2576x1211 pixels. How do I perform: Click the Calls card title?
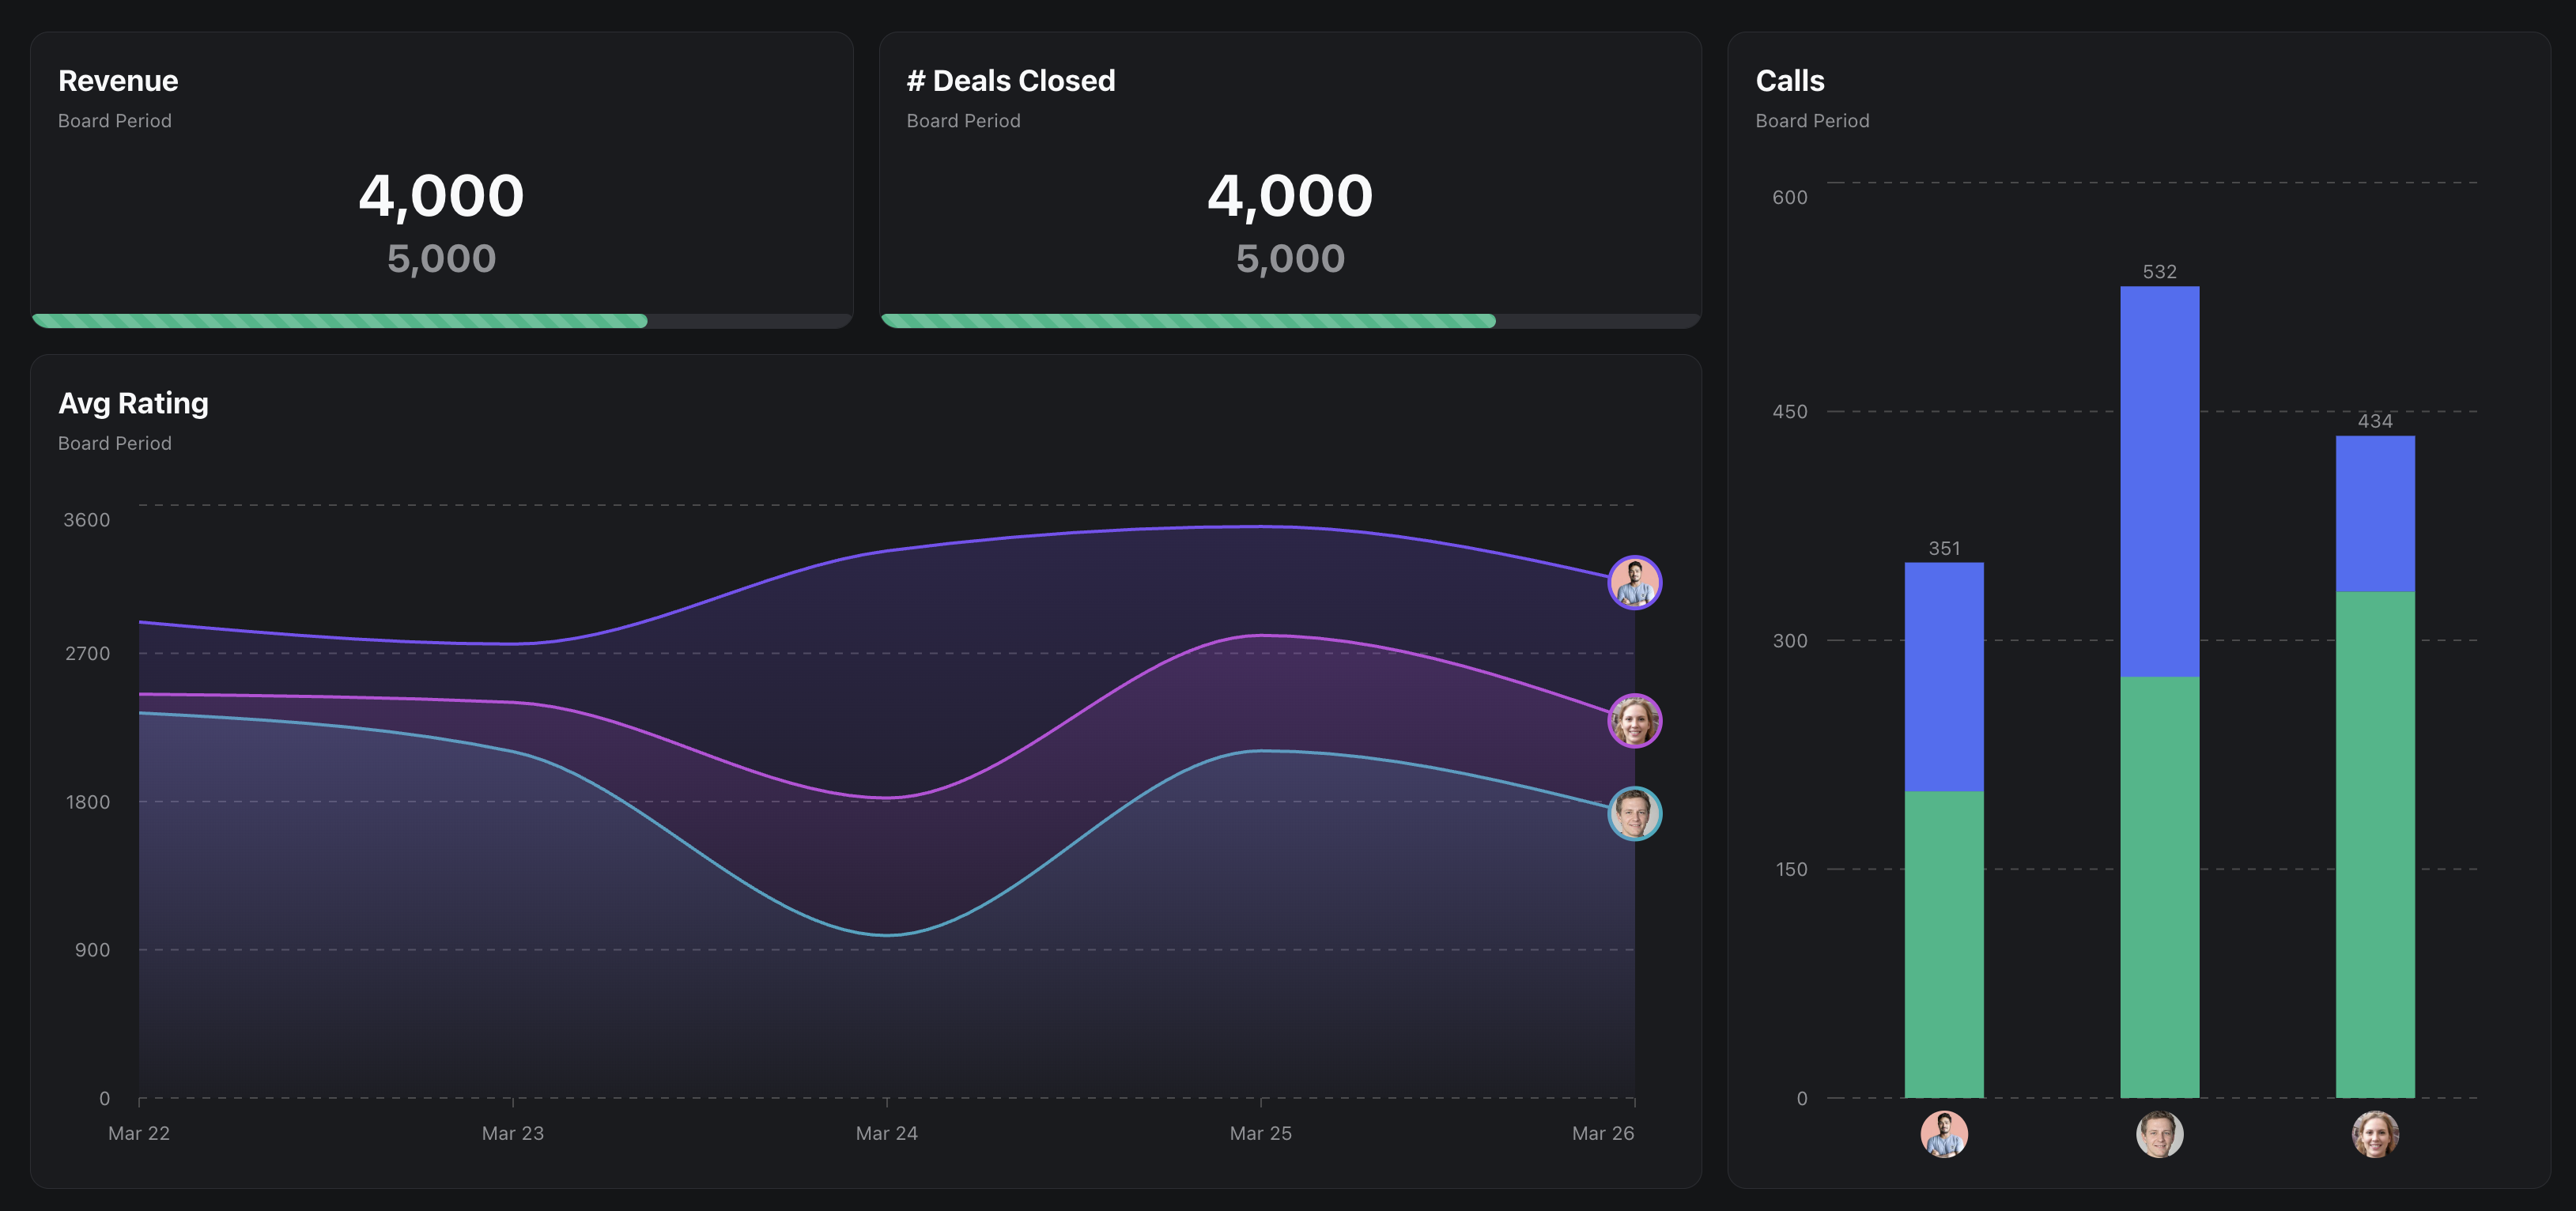pos(1789,81)
